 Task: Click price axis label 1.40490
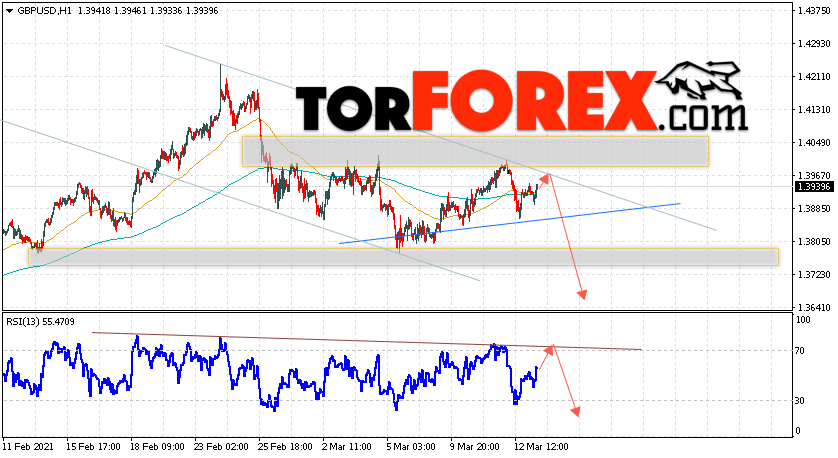pos(814,143)
